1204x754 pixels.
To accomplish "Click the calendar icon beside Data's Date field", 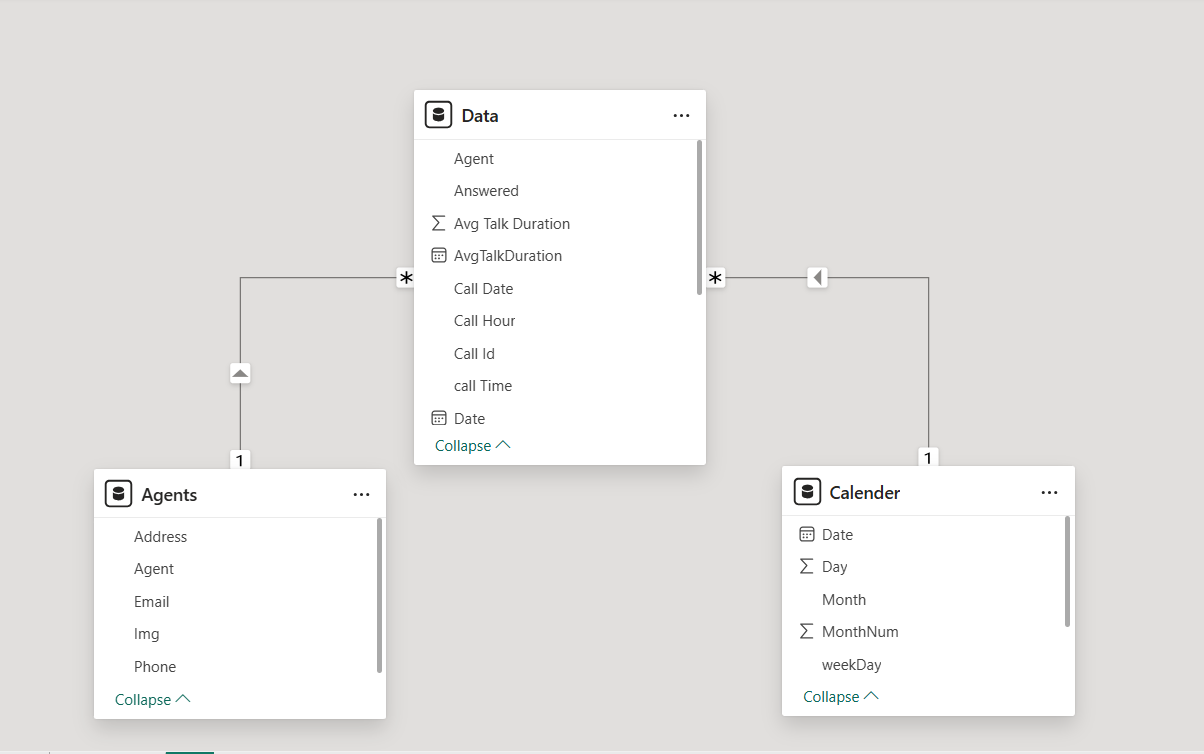I will [x=438, y=418].
